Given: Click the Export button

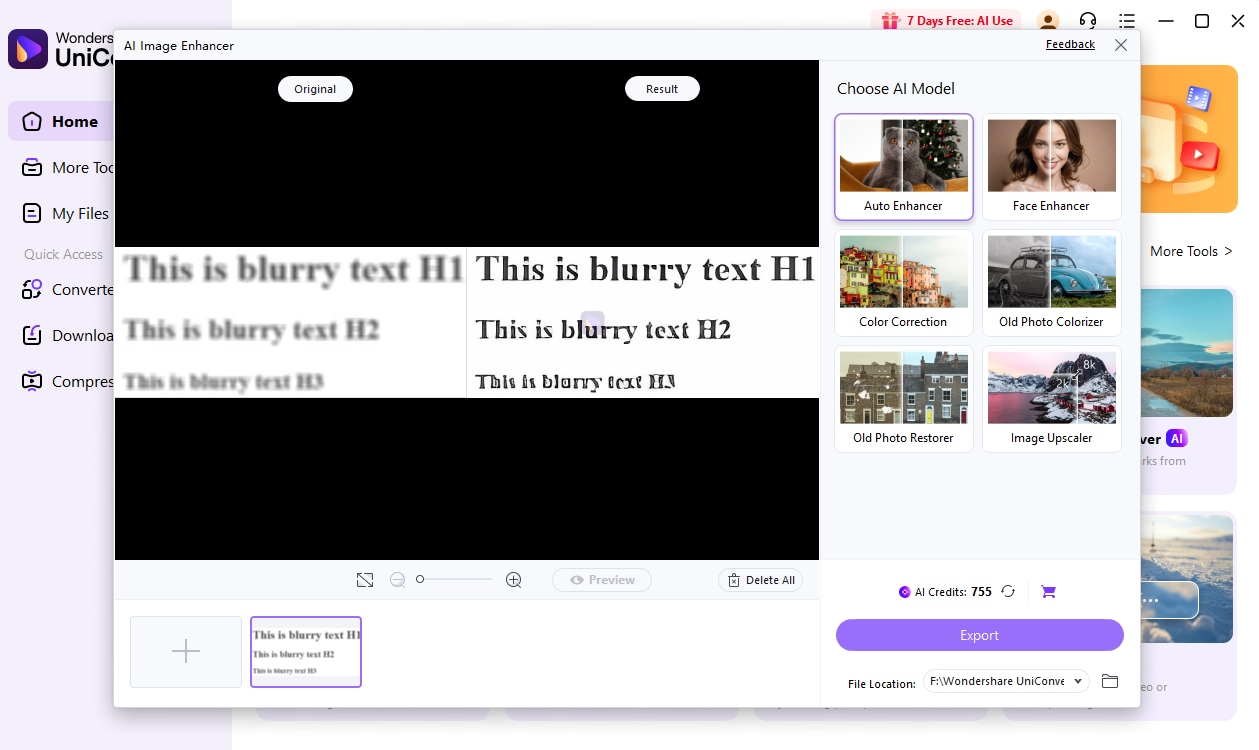Looking at the screenshot, I should (980, 635).
